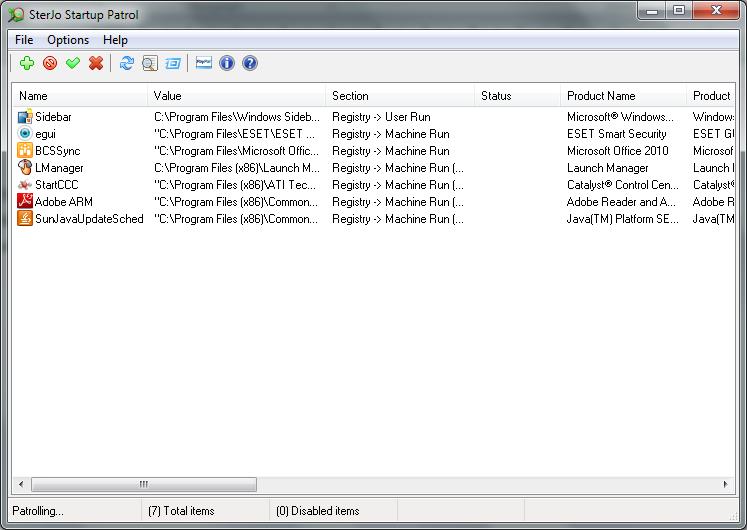The width and height of the screenshot is (747, 530).
Task: Open the File menu
Action: tap(24, 40)
